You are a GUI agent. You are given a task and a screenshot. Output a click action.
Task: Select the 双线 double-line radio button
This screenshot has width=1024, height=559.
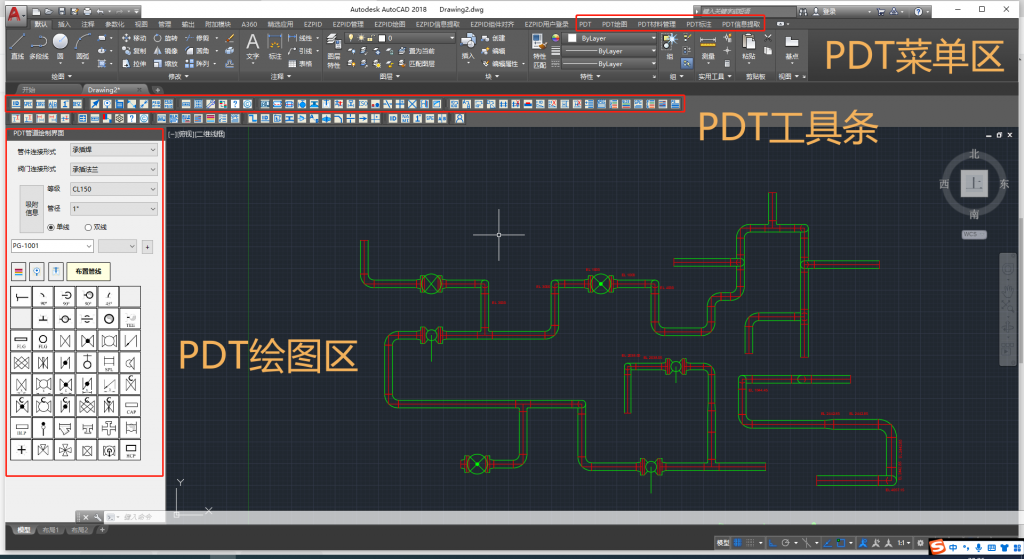88,227
